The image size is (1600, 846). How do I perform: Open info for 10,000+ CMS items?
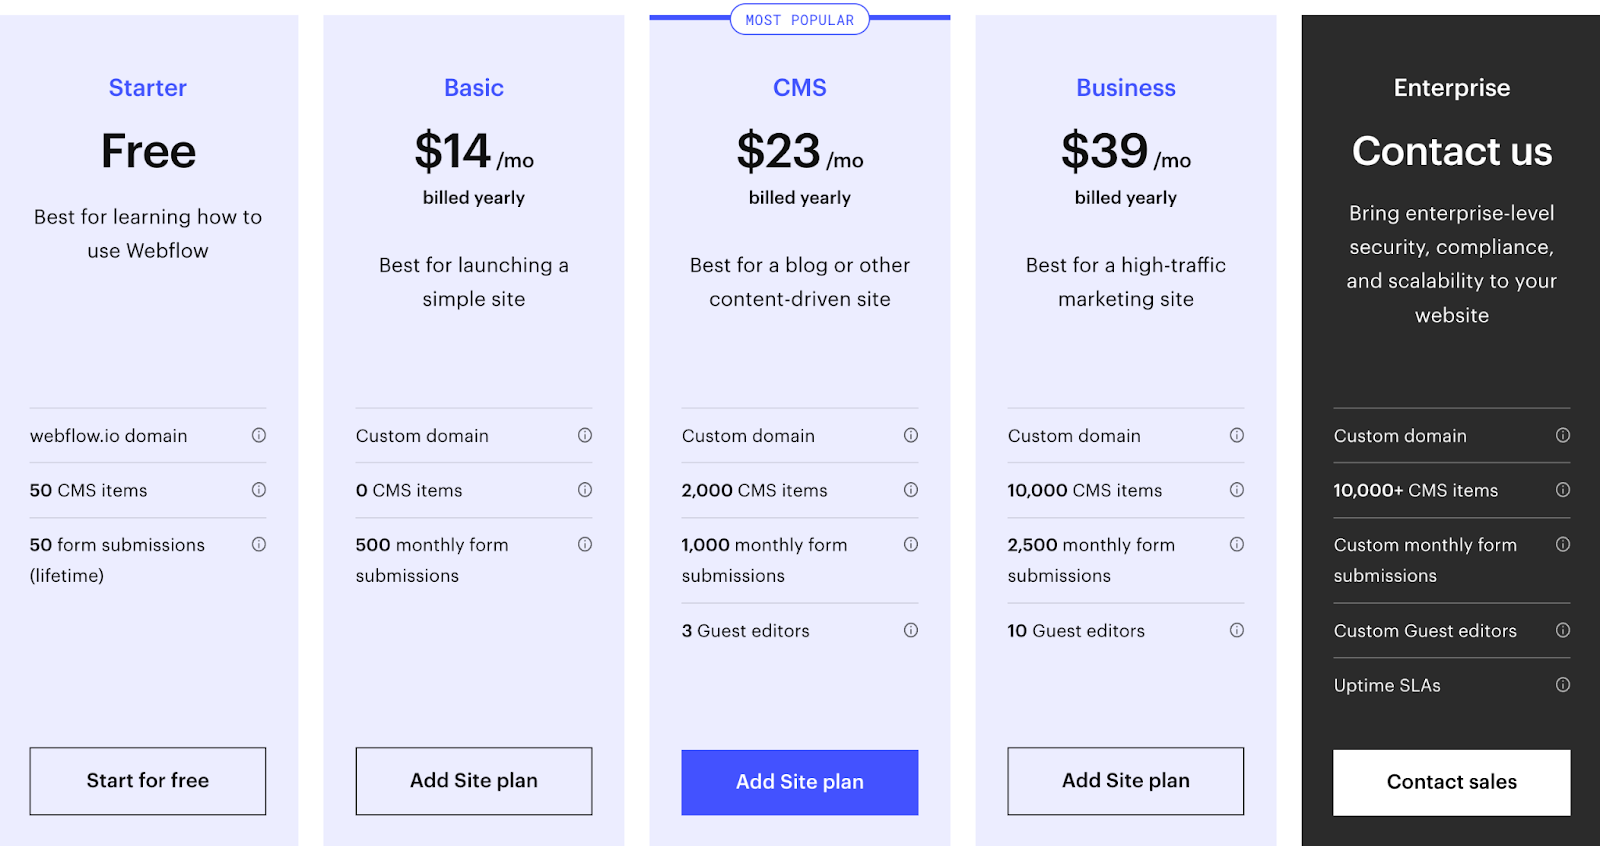[1563, 490]
